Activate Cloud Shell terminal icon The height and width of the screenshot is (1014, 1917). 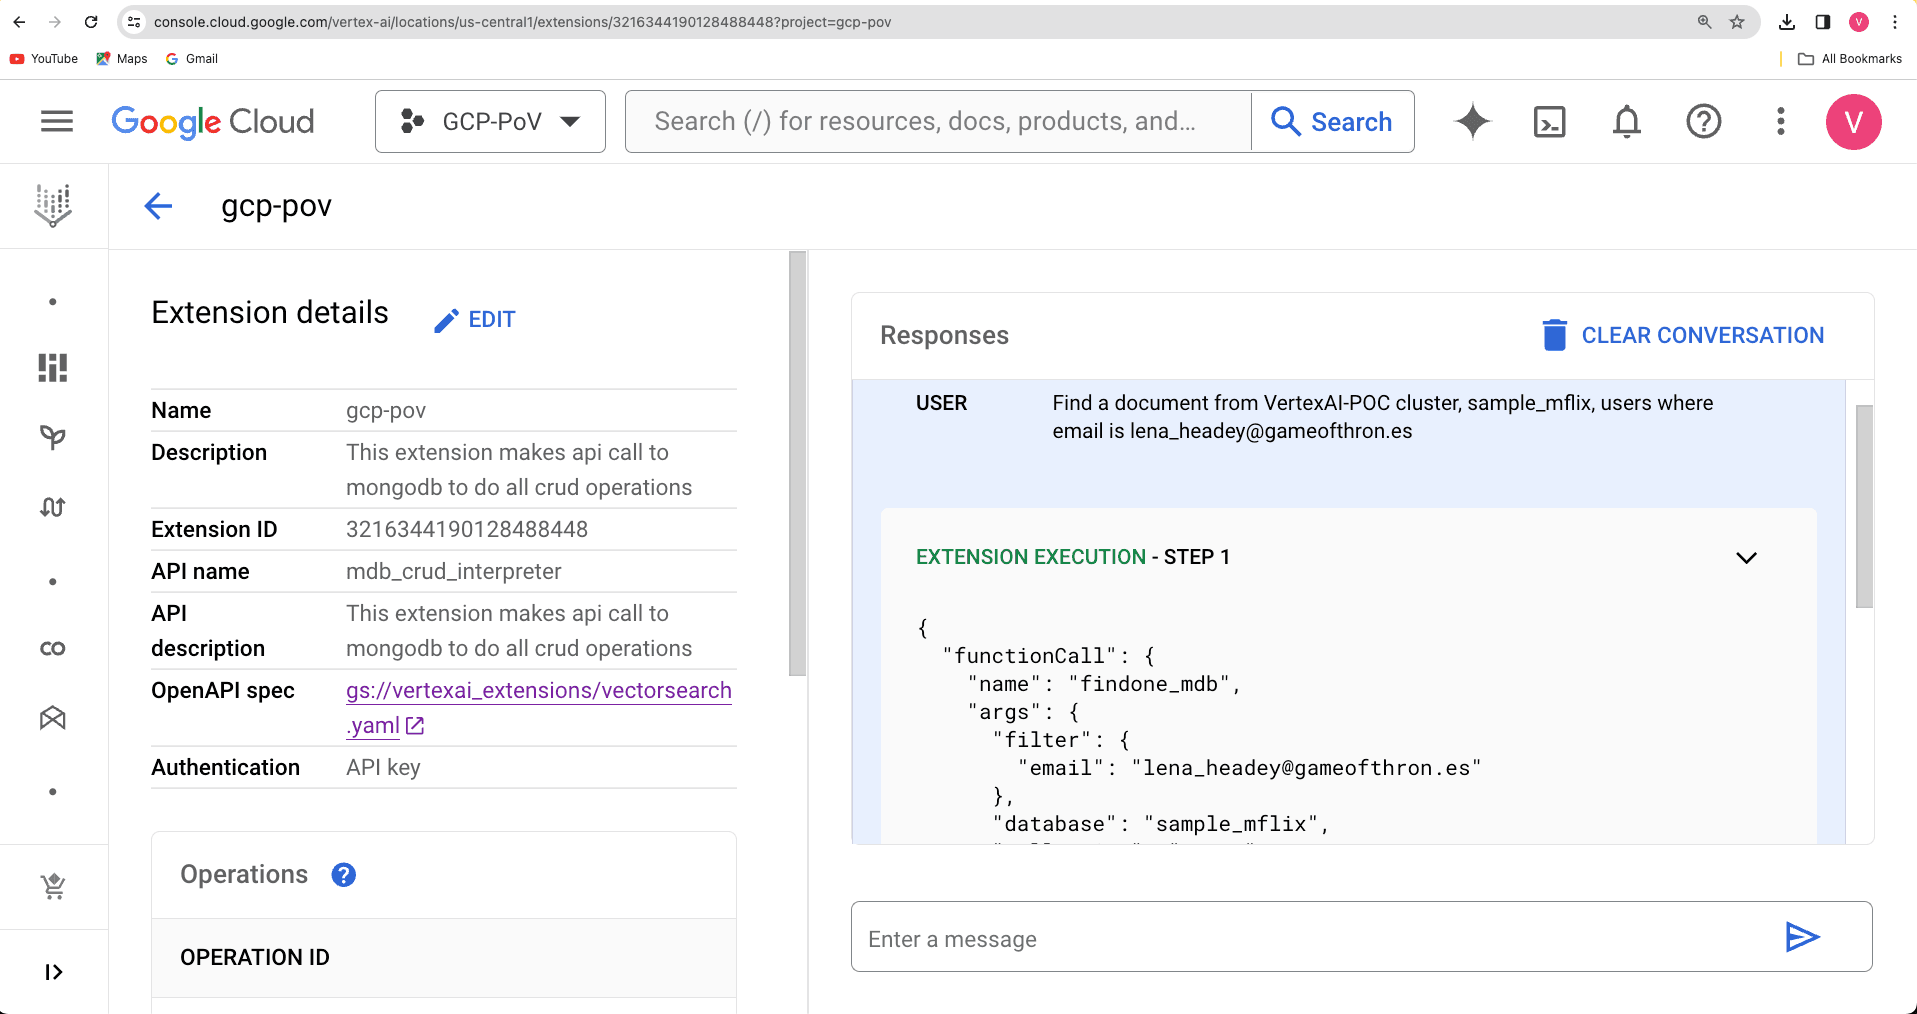[x=1549, y=122]
